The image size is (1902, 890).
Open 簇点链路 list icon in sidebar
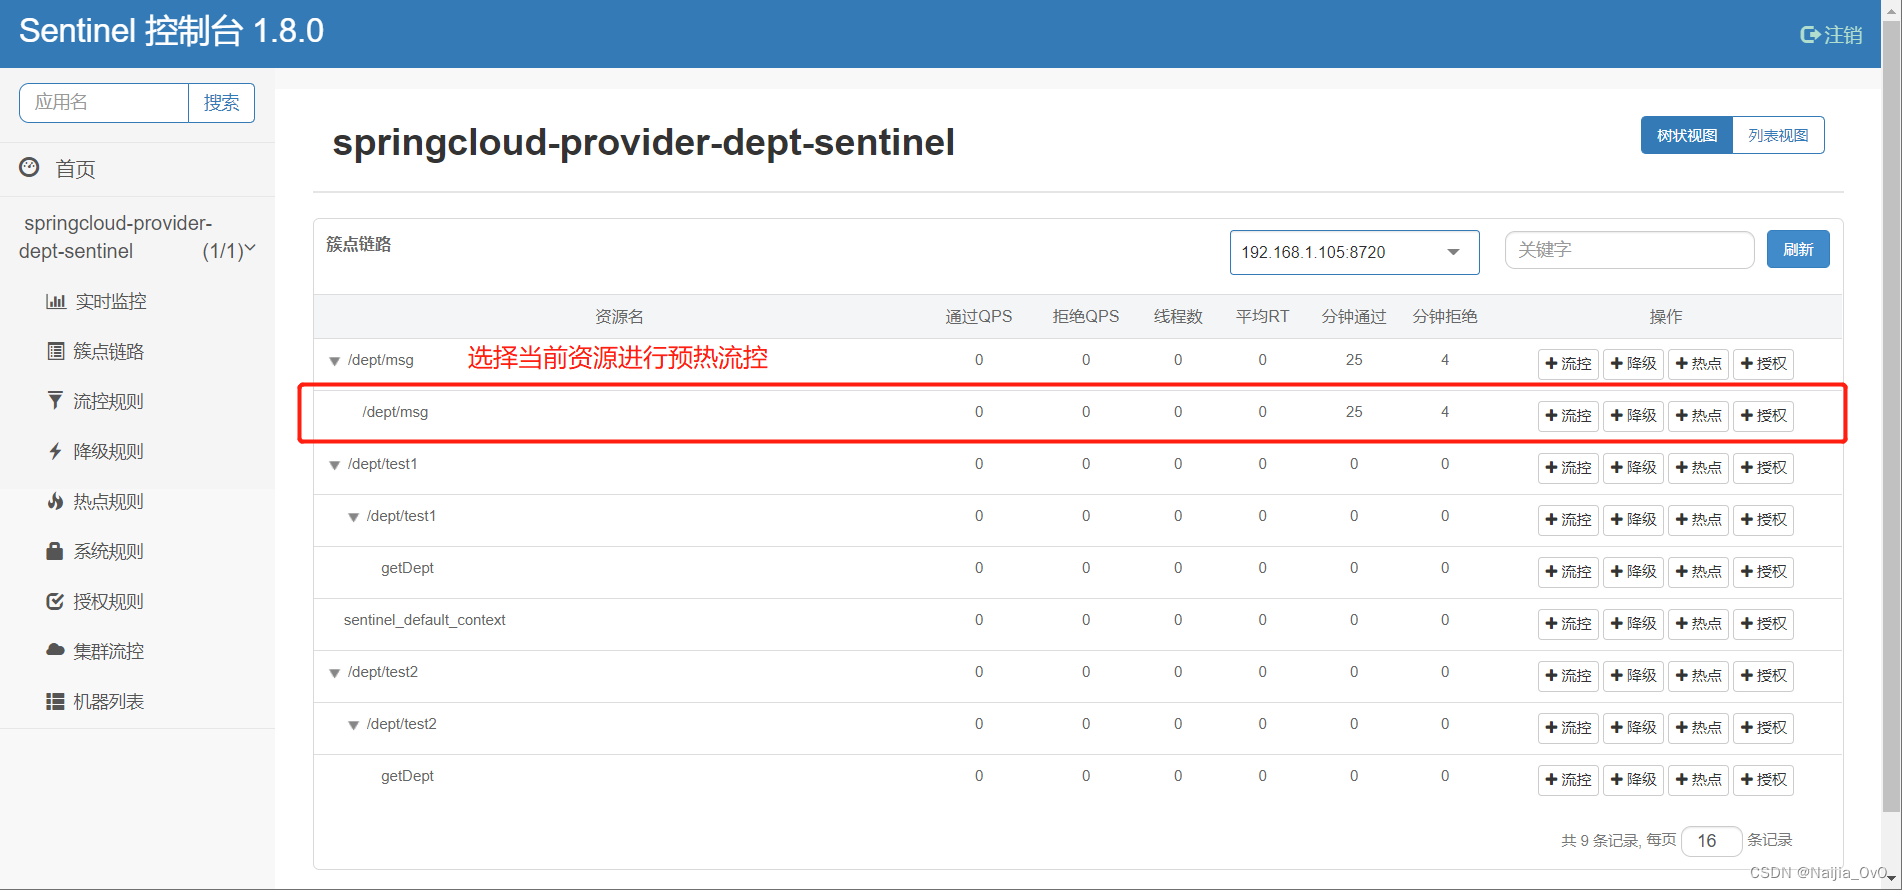point(56,351)
